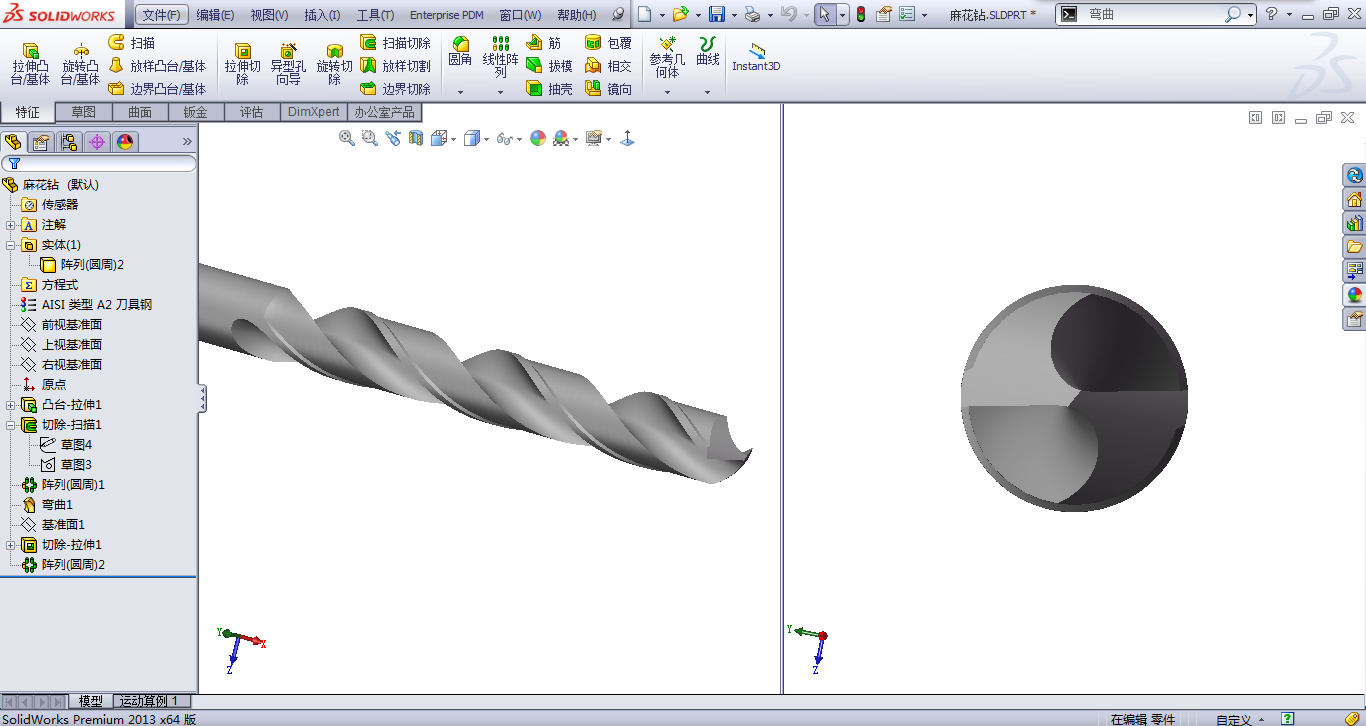Toggle the feature tree panel collapse handle

point(202,398)
